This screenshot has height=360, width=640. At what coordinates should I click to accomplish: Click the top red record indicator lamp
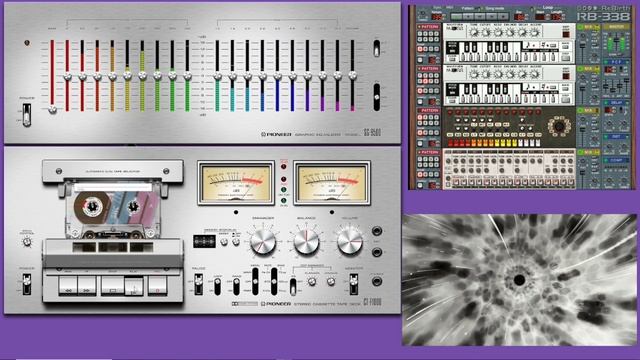[284, 167]
